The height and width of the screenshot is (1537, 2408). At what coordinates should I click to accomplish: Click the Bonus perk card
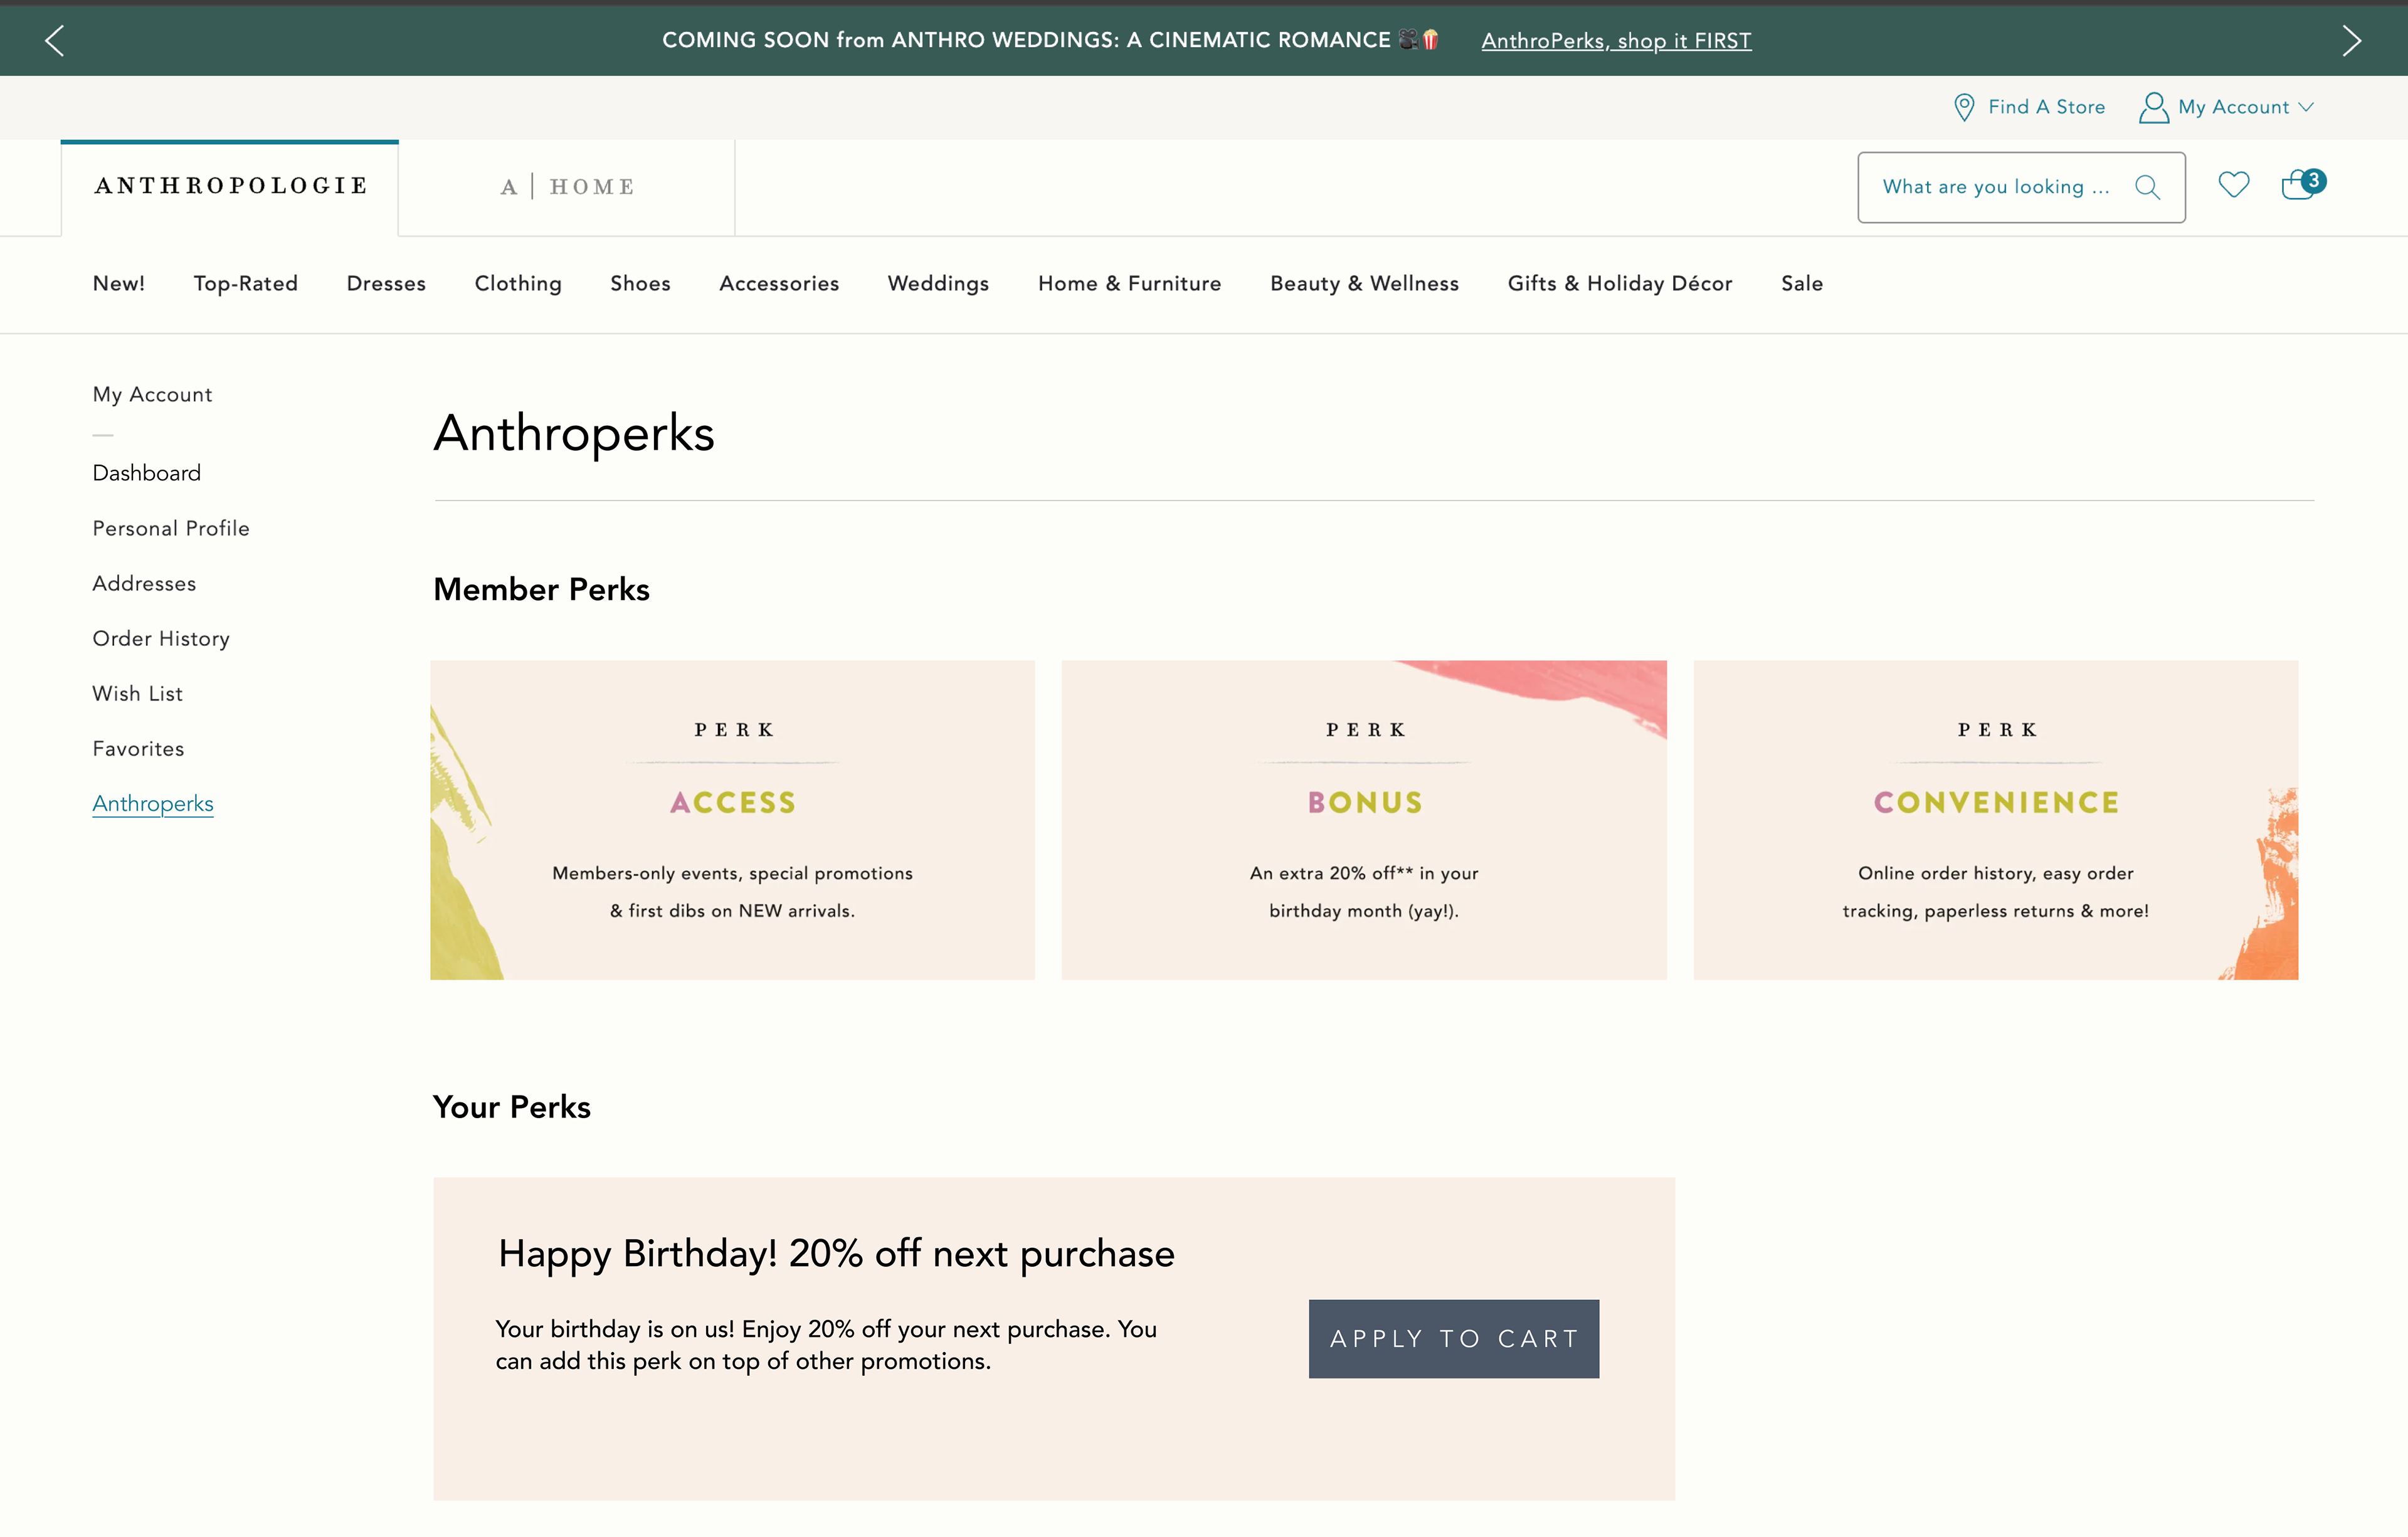(x=1364, y=820)
